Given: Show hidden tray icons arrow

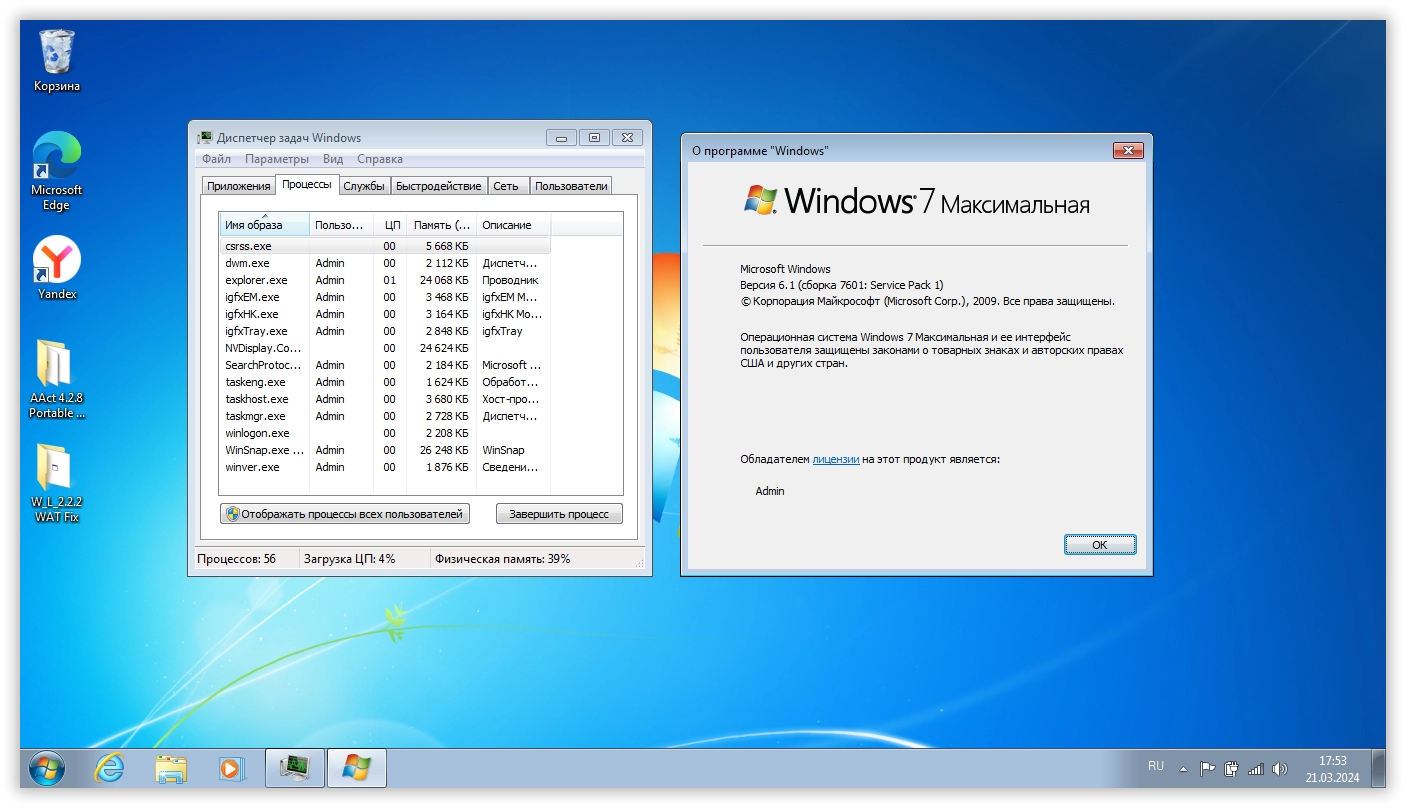Looking at the screenshot, I should coord(1184,769).
